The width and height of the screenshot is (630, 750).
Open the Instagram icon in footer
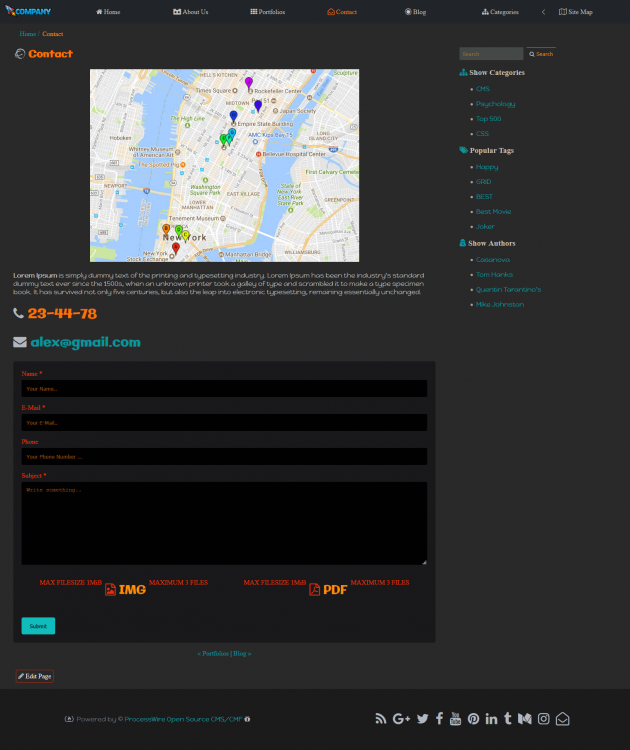tap(543, 718)
